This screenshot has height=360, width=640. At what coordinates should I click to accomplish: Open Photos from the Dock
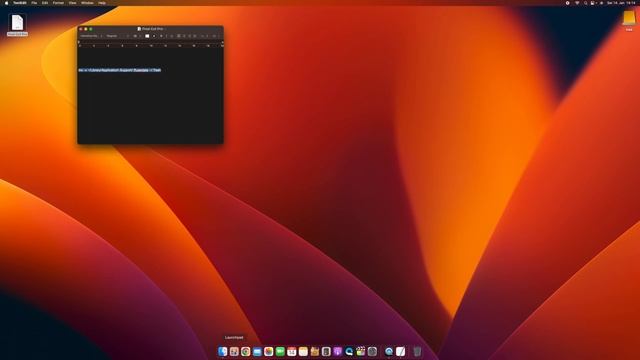click(x=269, y=351)
